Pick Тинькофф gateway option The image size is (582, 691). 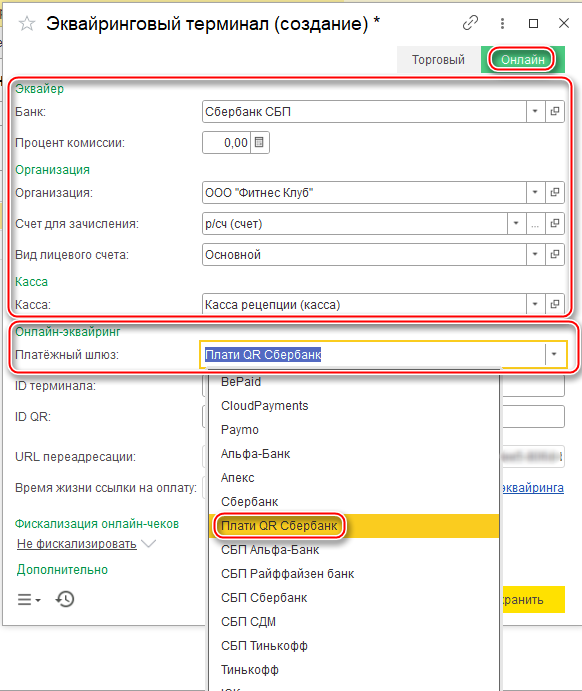coord(354,670)
